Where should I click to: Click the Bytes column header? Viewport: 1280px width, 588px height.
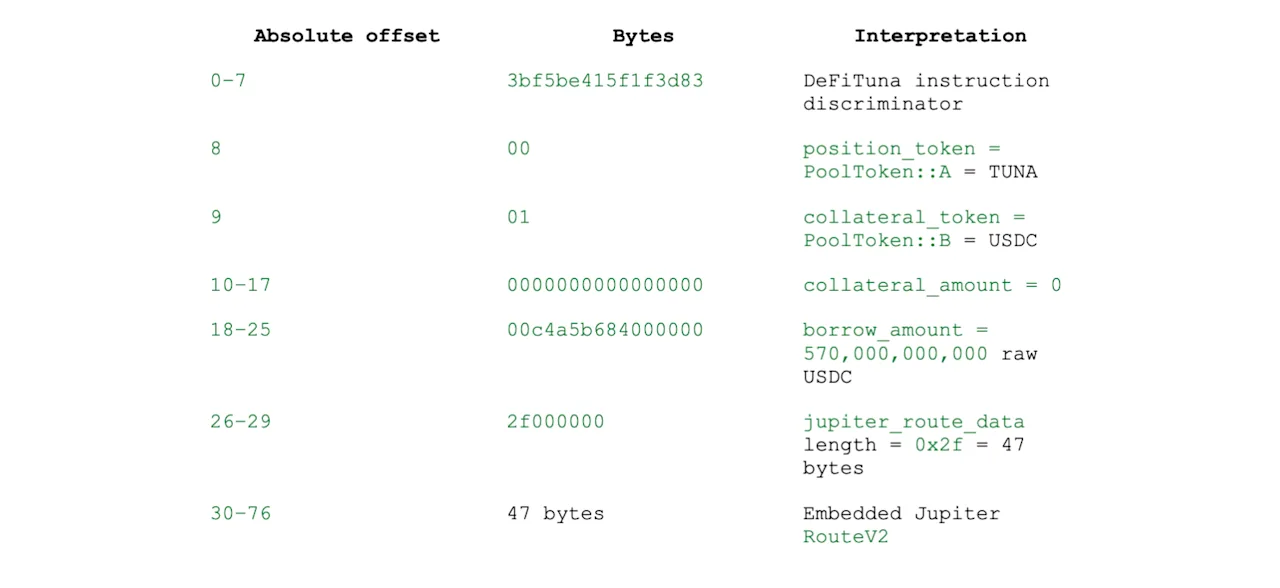(643, 36)
